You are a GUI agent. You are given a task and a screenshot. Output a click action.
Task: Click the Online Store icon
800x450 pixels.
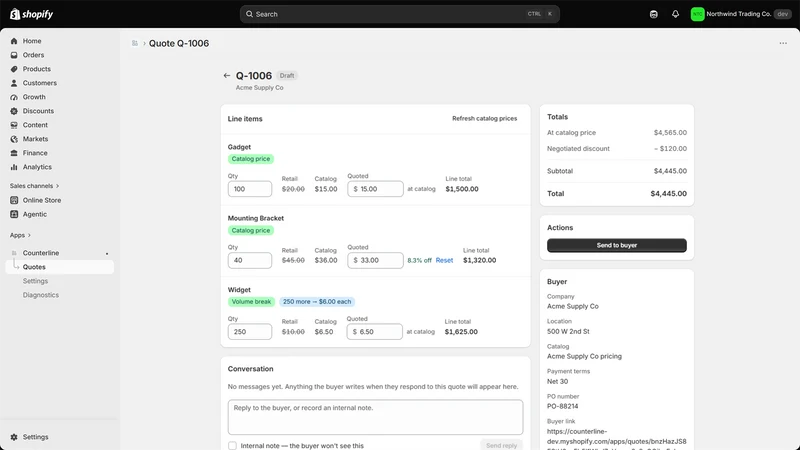[x=14, y=200]
